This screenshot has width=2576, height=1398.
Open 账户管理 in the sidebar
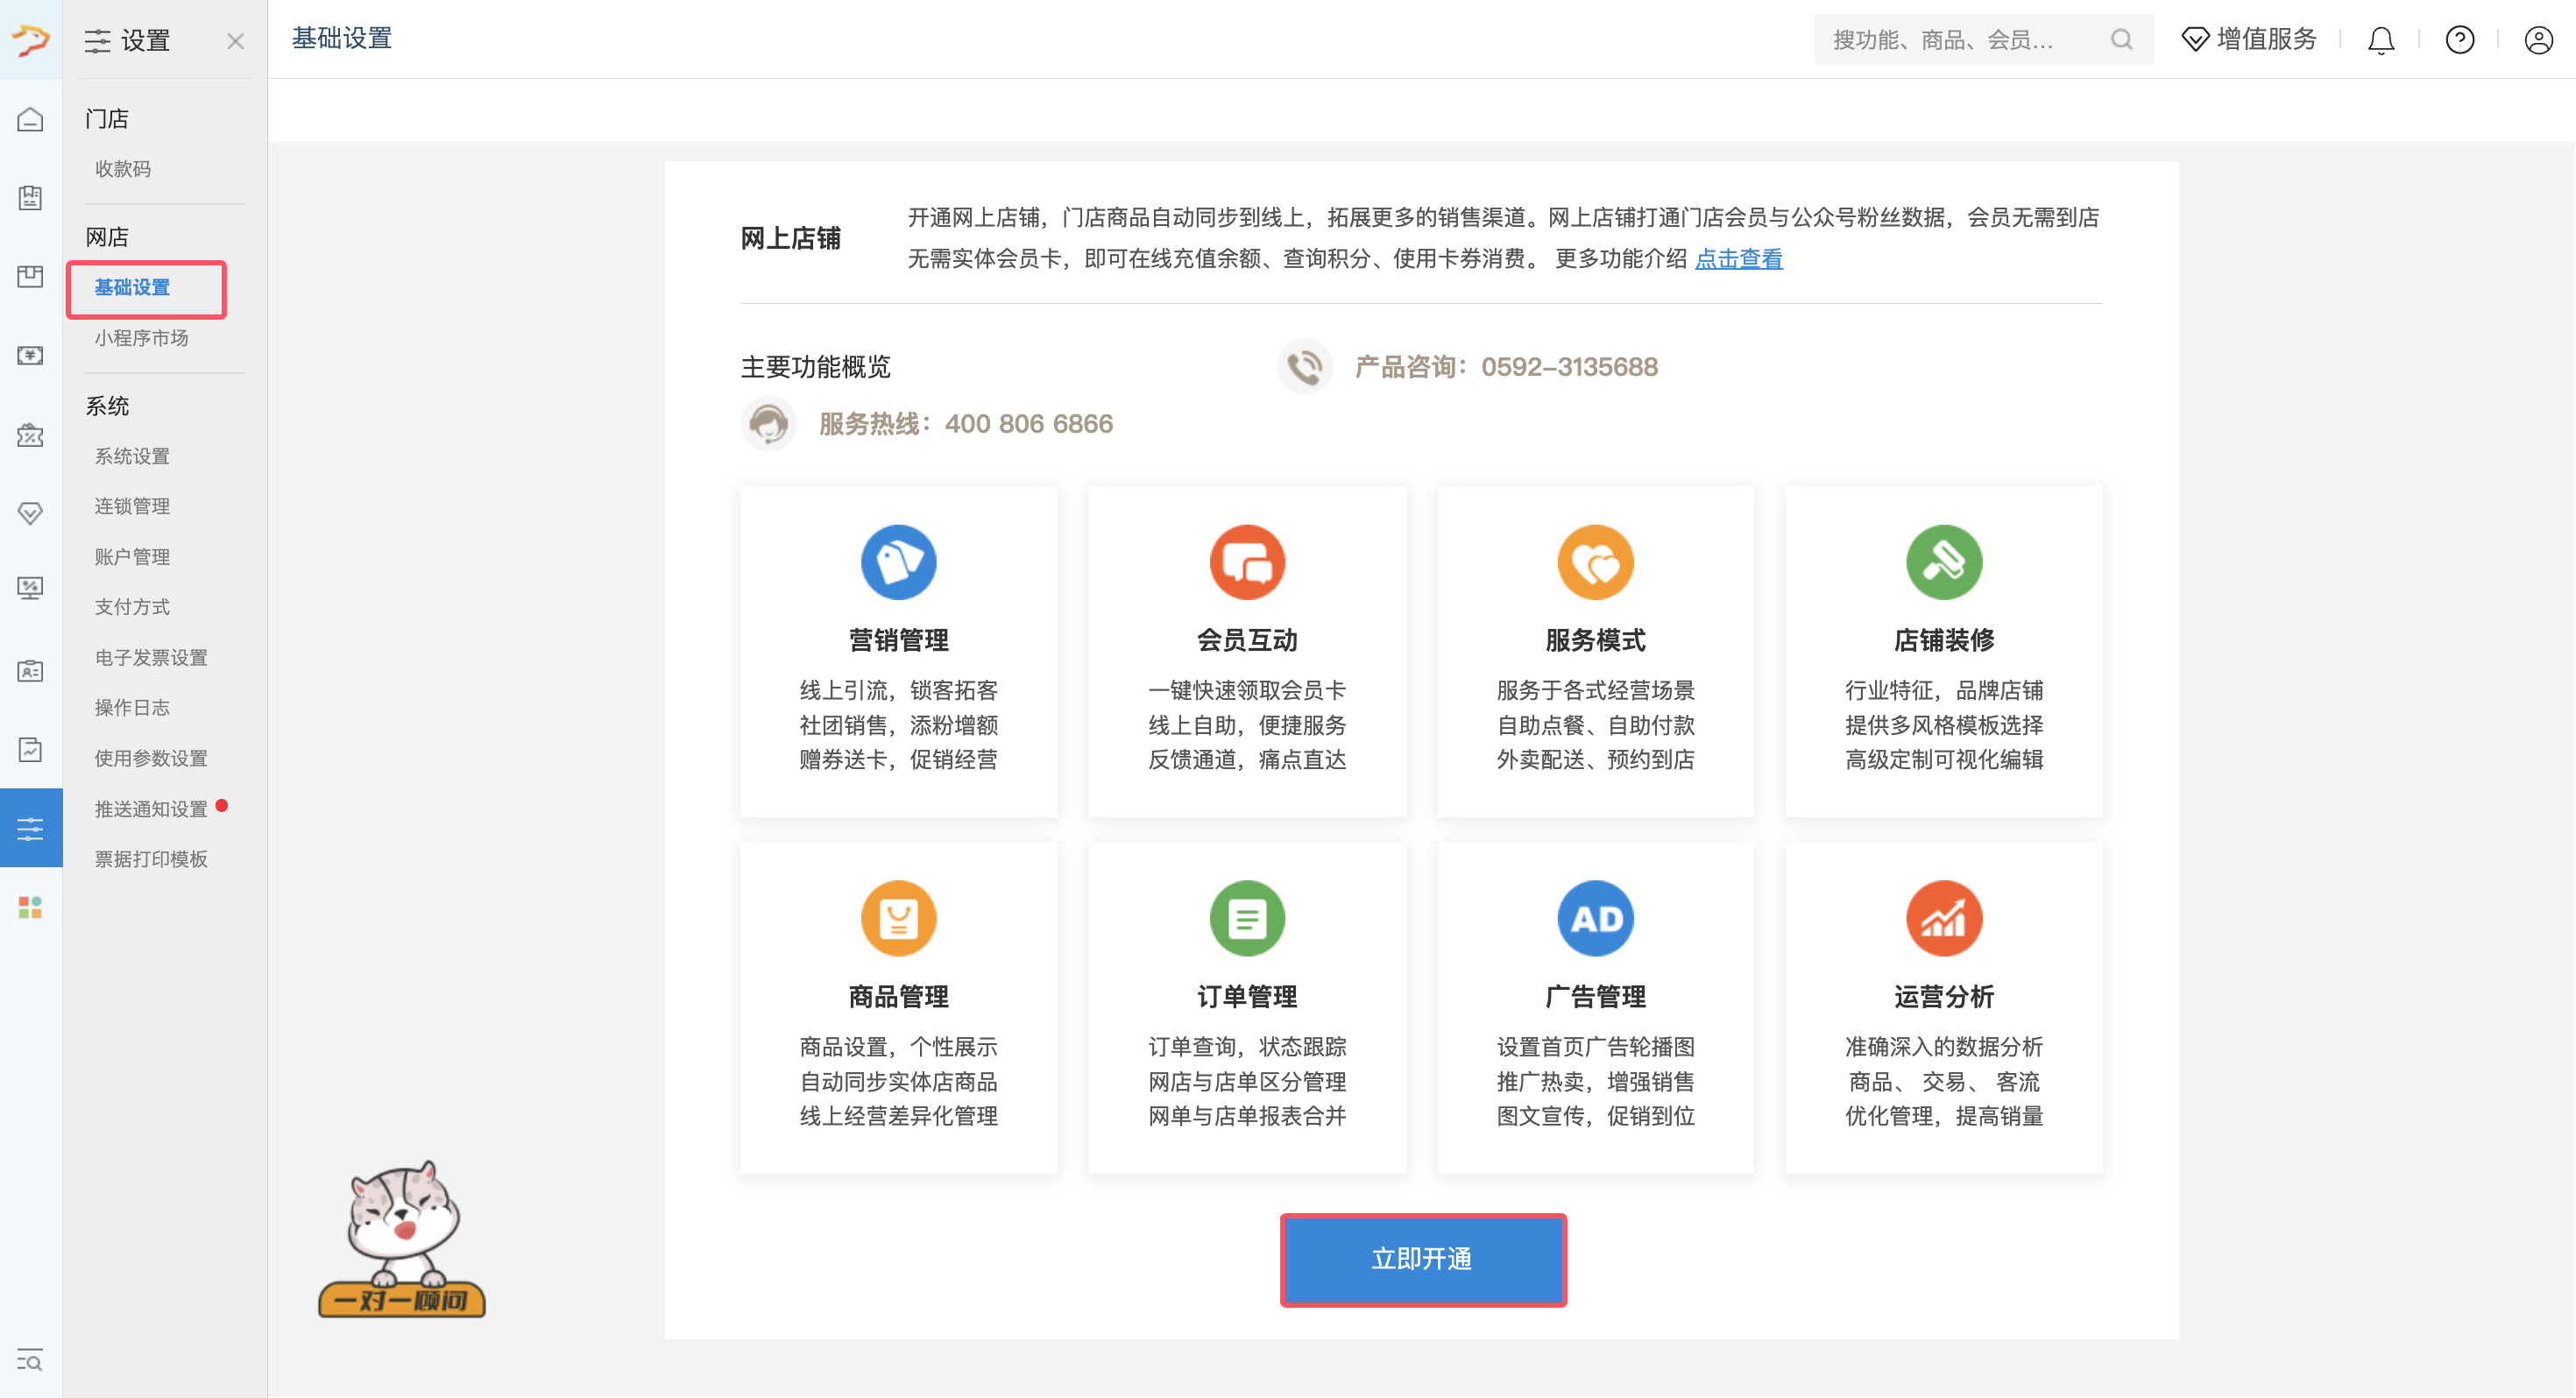132,557
